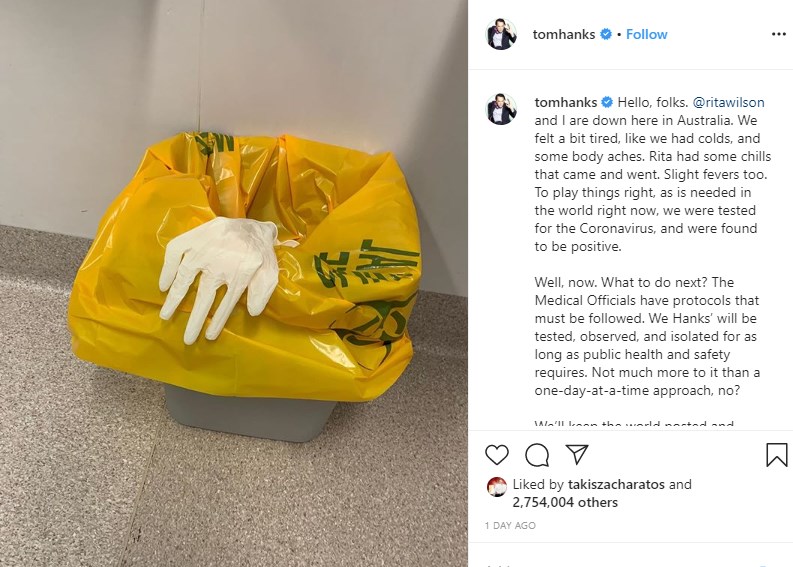Like the post with the heart icon
793x567 pixels.
tap(497, 454)
